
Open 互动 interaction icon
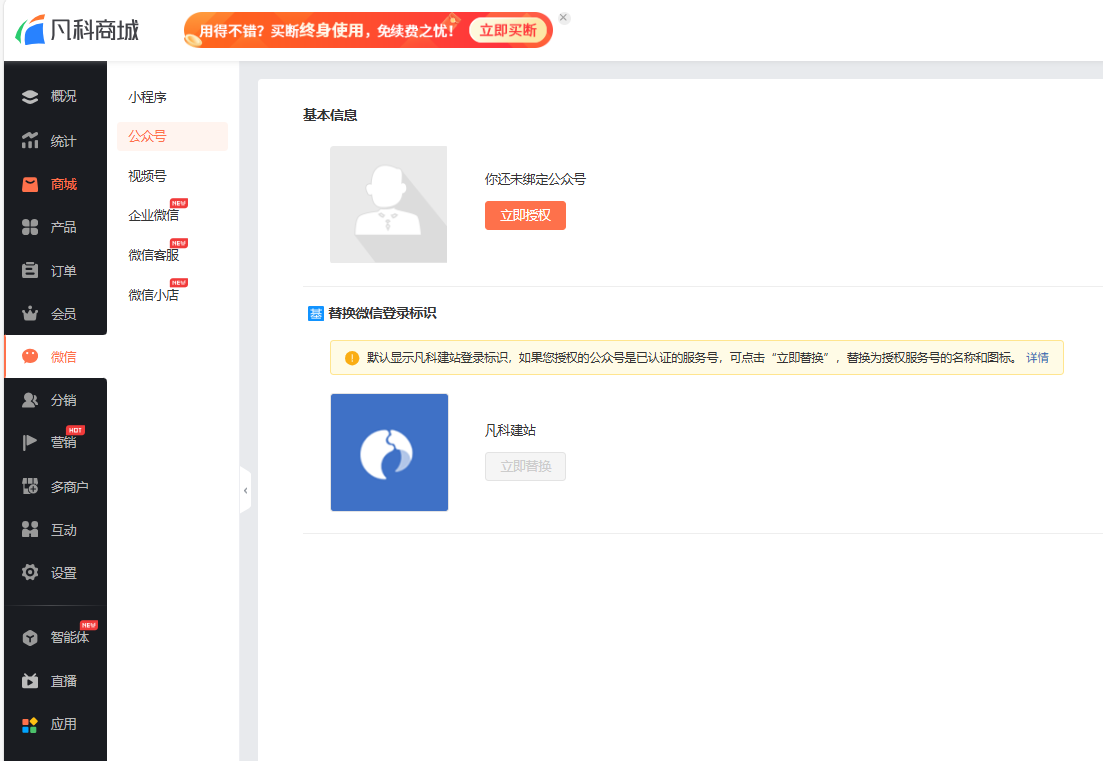point(30,530)
